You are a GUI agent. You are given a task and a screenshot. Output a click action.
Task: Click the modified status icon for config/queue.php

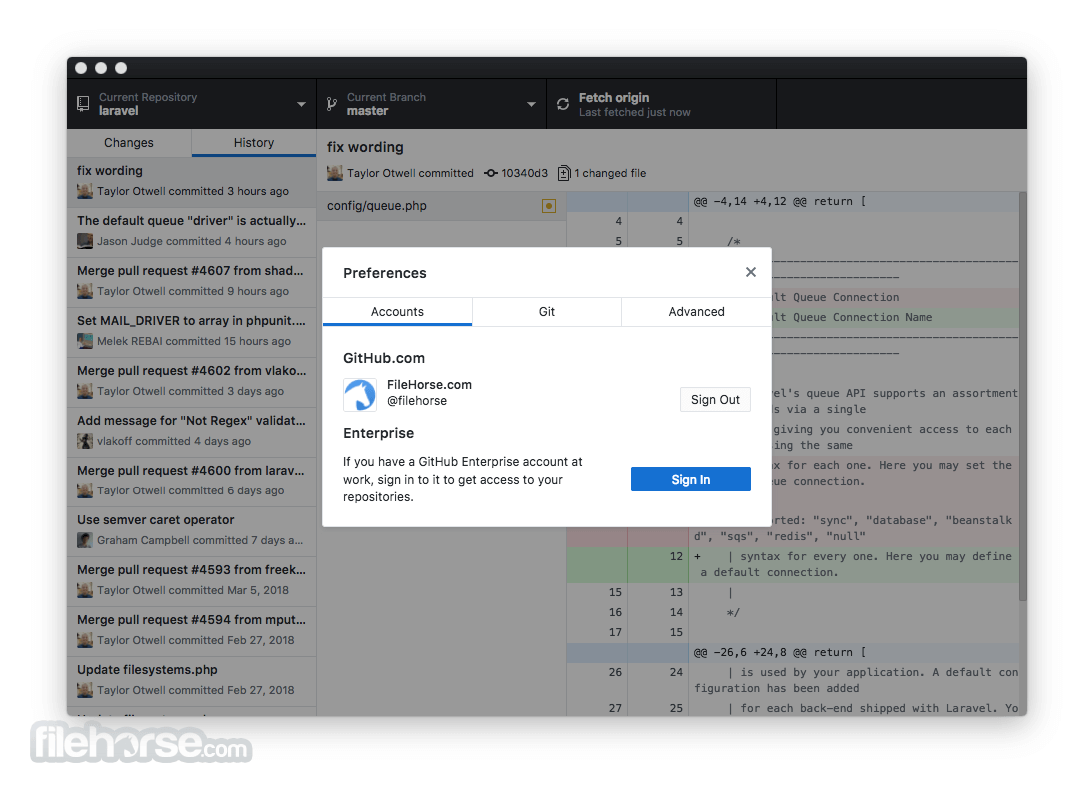pos(549,206)
